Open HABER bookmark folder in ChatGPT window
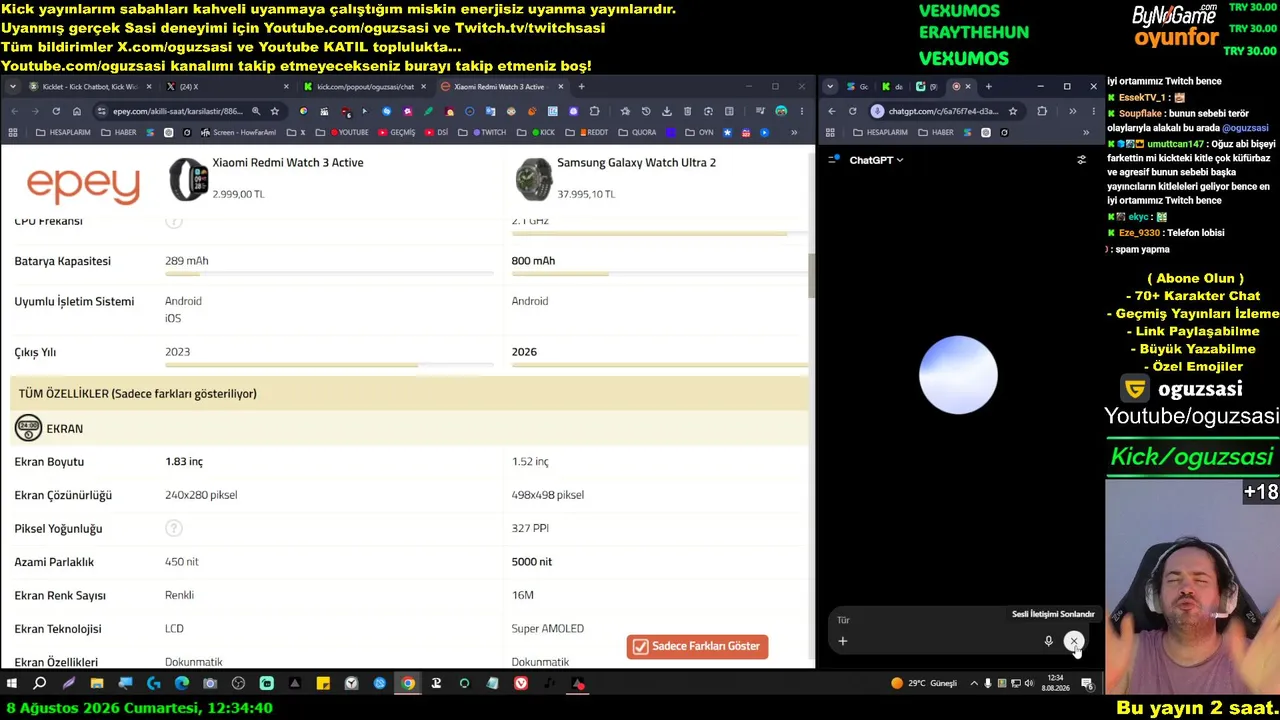 (x=937, y=132)
